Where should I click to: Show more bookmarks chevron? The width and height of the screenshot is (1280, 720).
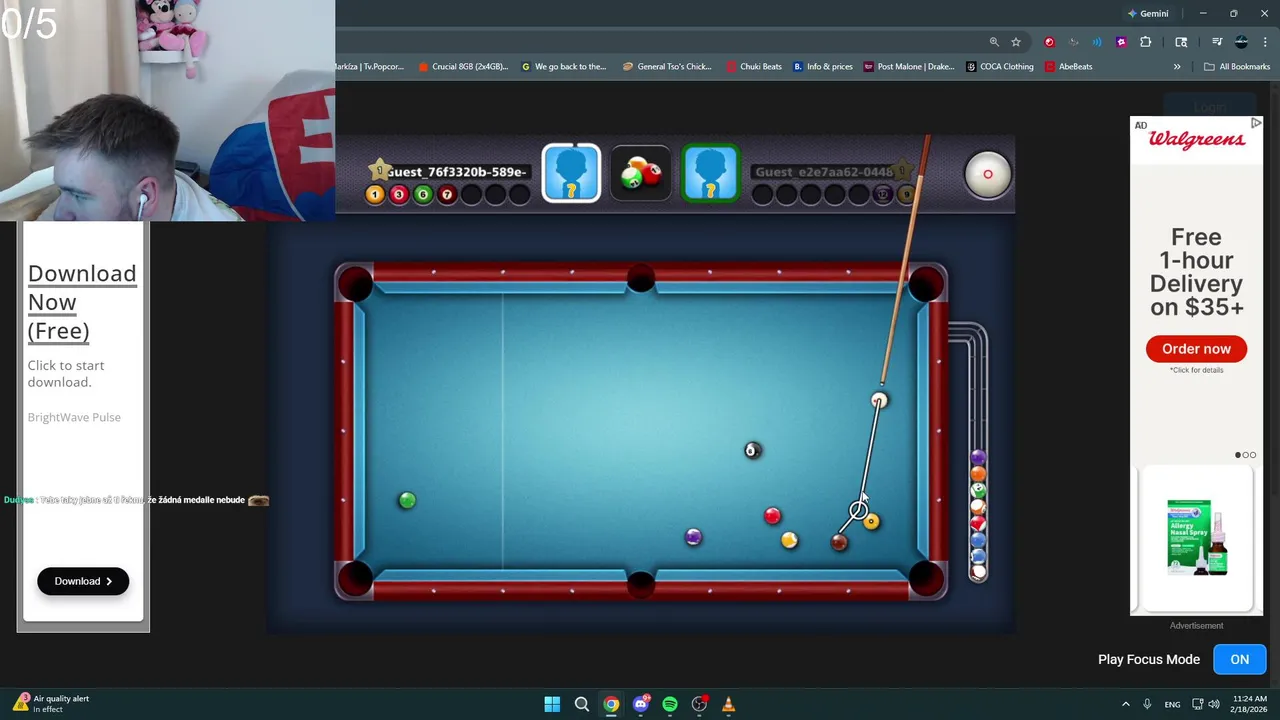[x=1177, y=67]
